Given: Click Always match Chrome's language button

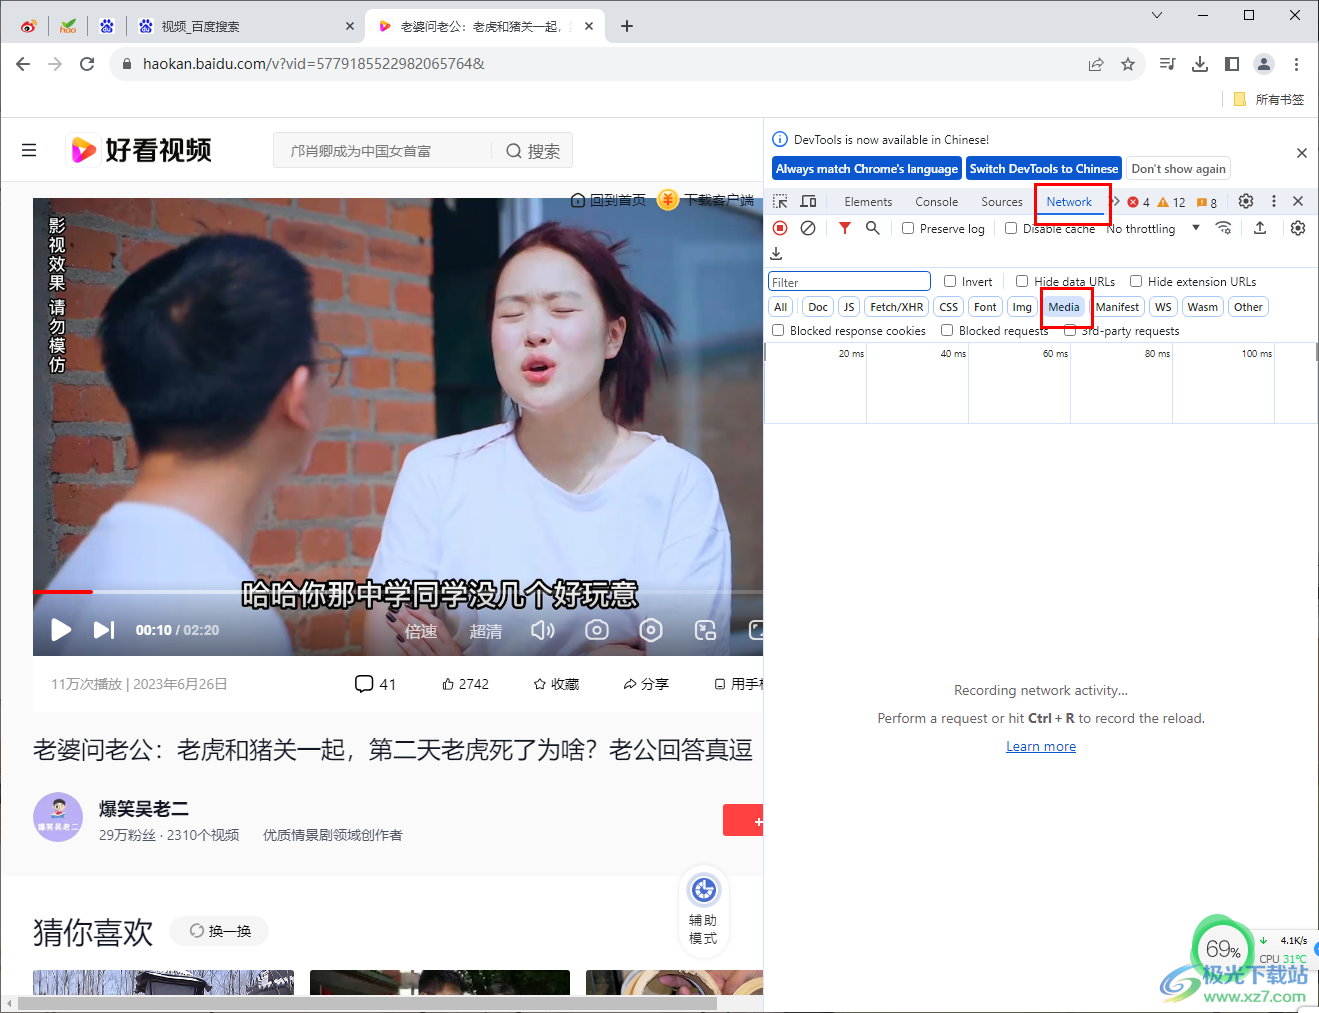Looking at the screenshot, I should pyautogui.click(x=867, y=169).
